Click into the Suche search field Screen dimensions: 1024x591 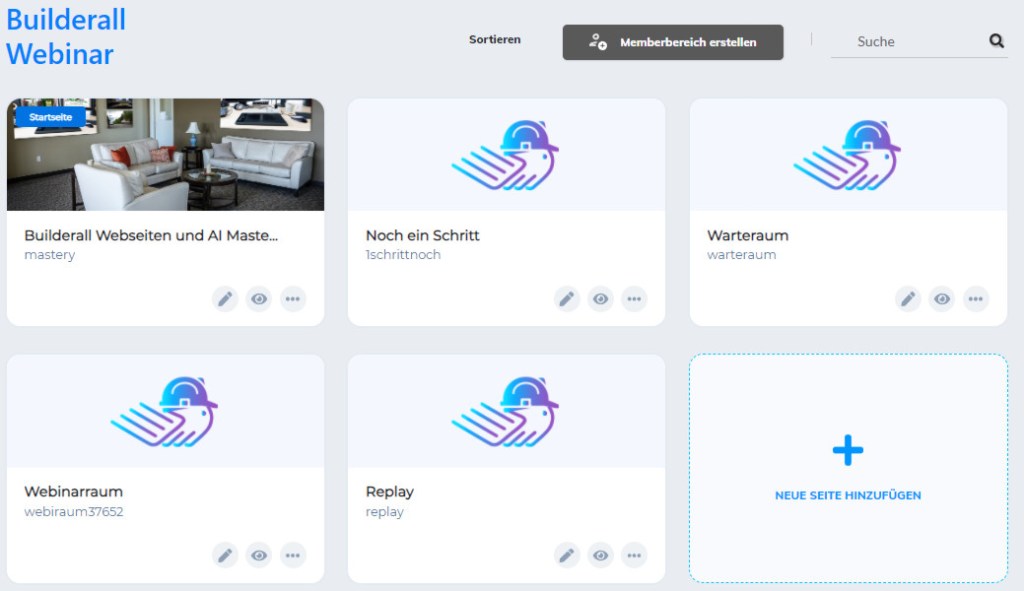[x=915, y=42]
